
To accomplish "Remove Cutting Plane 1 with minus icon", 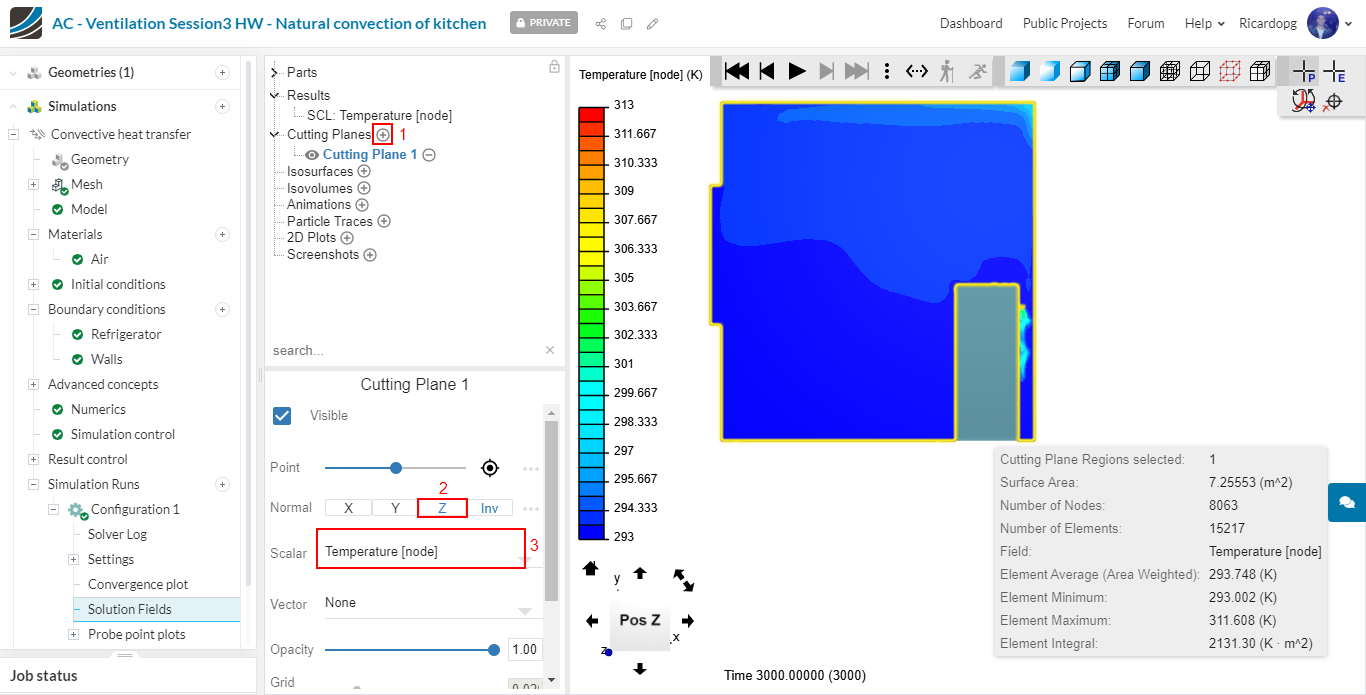I will [429, 155].
